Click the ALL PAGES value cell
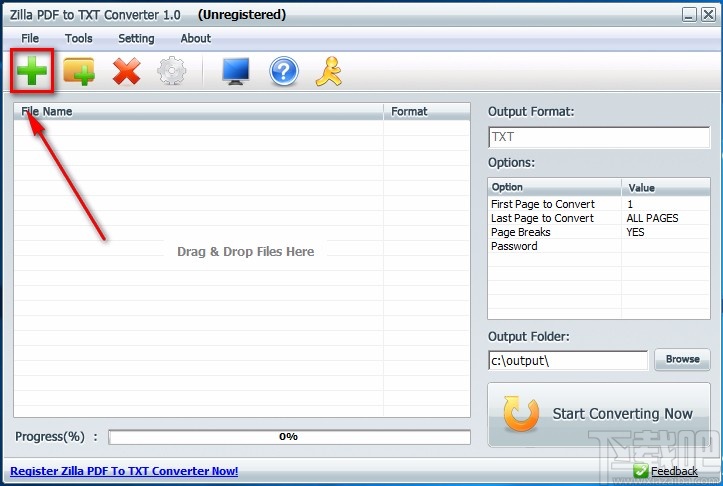723x486 pixels. [652, 218]
